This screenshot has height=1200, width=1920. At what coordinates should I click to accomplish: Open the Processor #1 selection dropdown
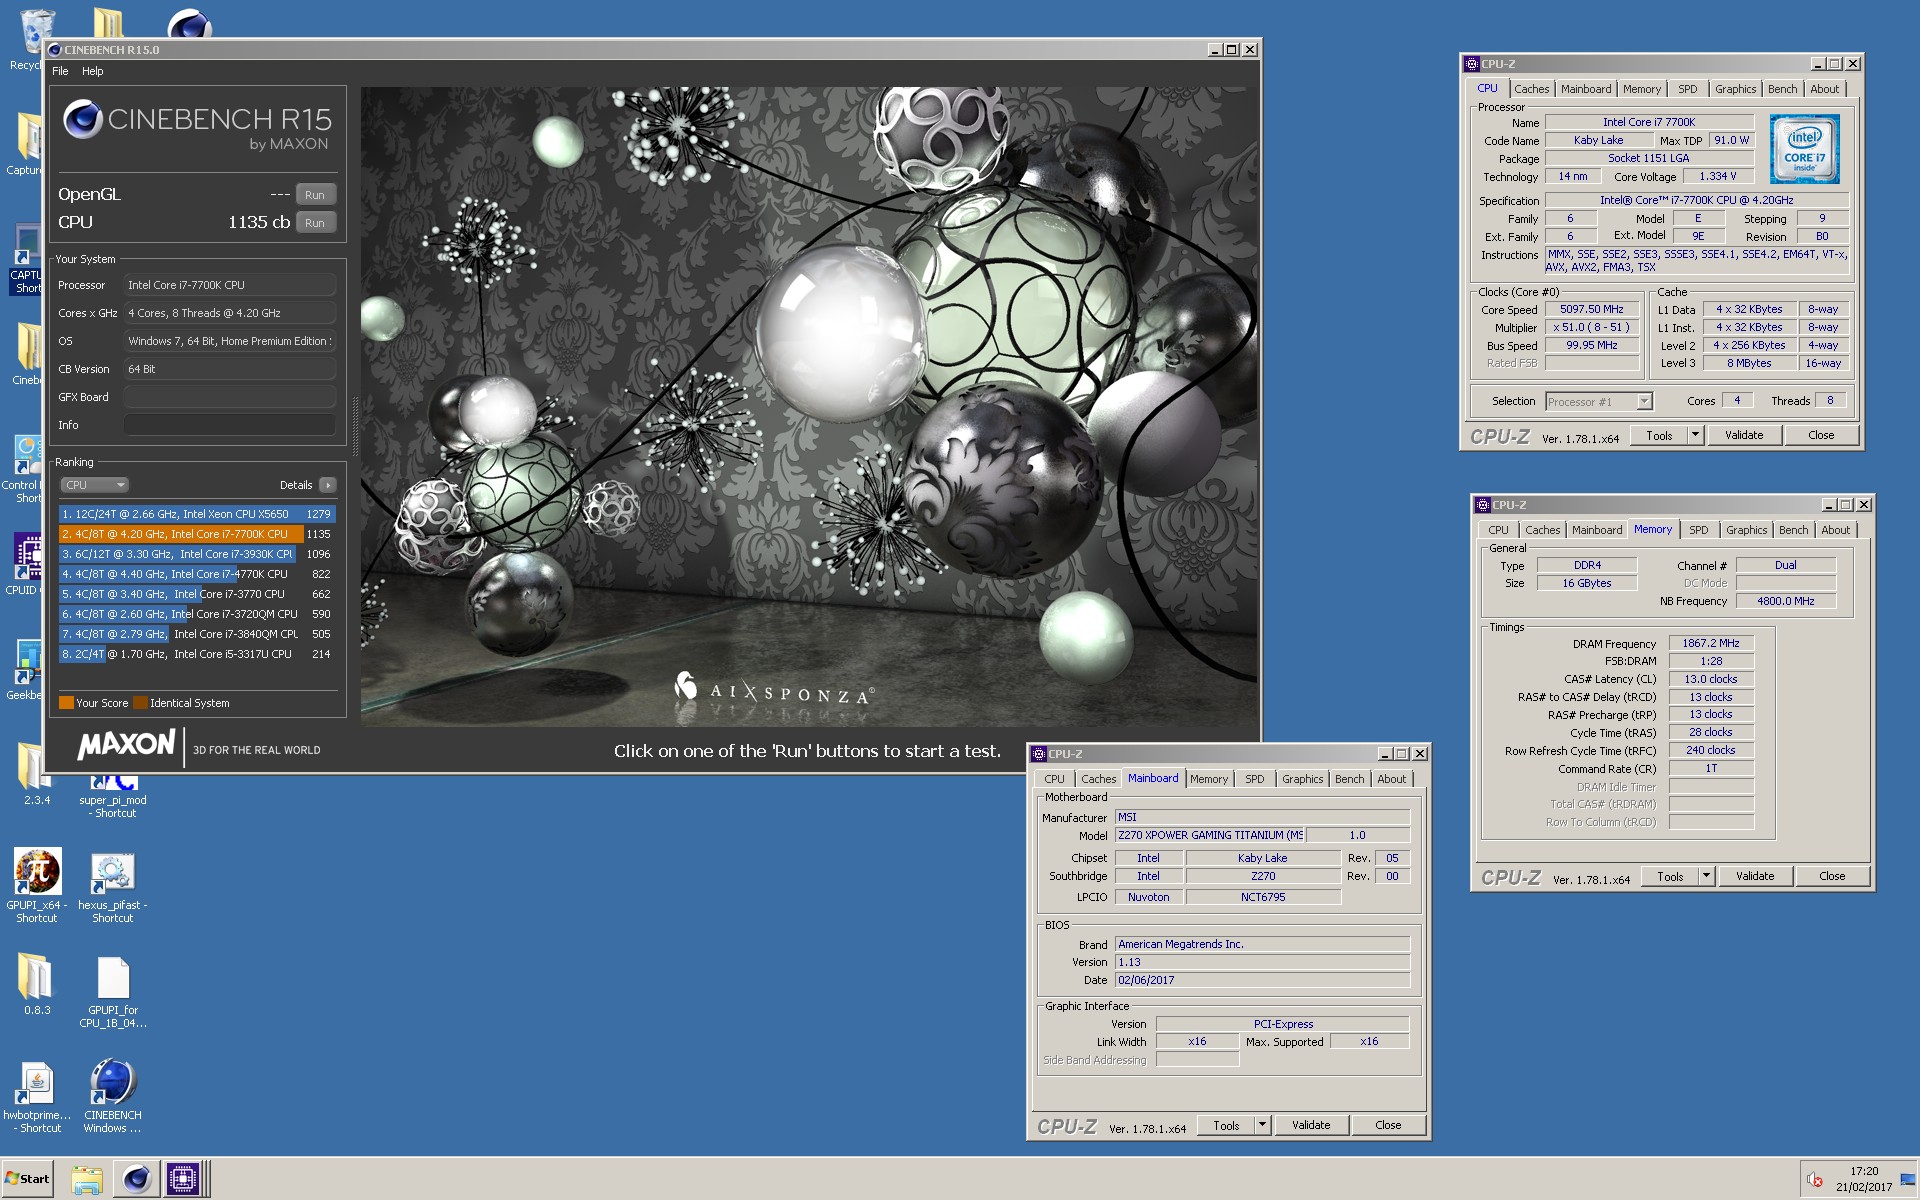[x=1598, y=402]
